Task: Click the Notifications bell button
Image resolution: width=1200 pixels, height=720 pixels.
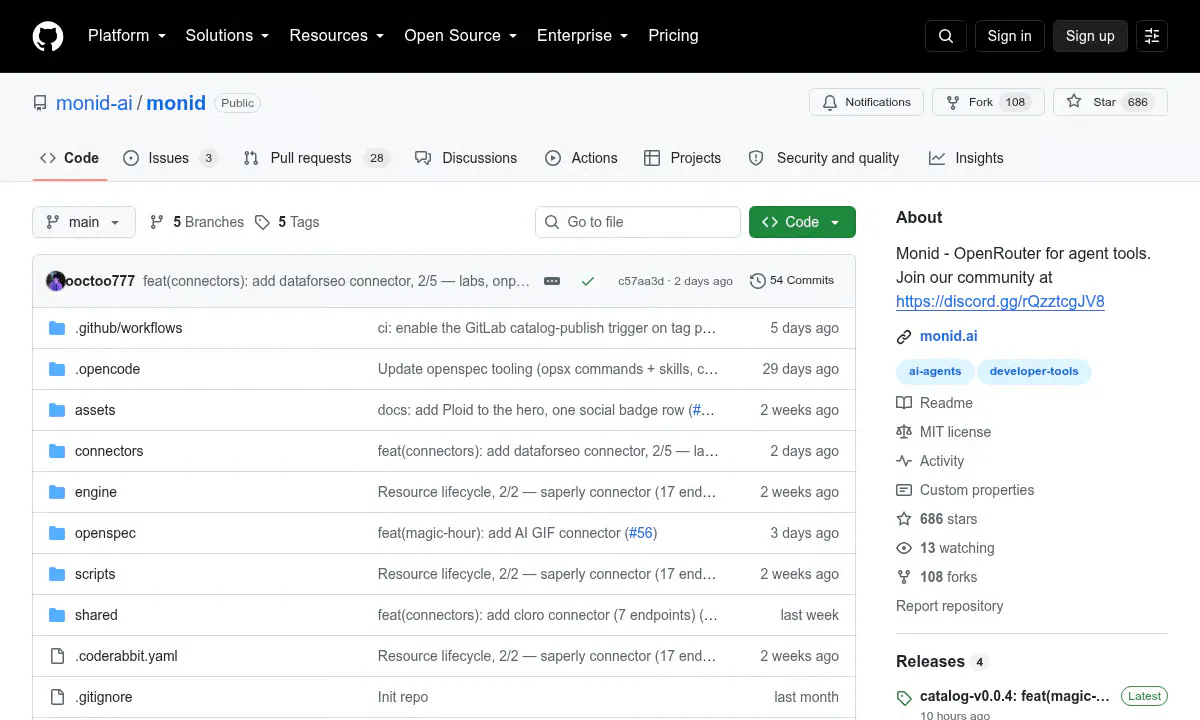Action: pyautogui.click(x=866, y=102)
